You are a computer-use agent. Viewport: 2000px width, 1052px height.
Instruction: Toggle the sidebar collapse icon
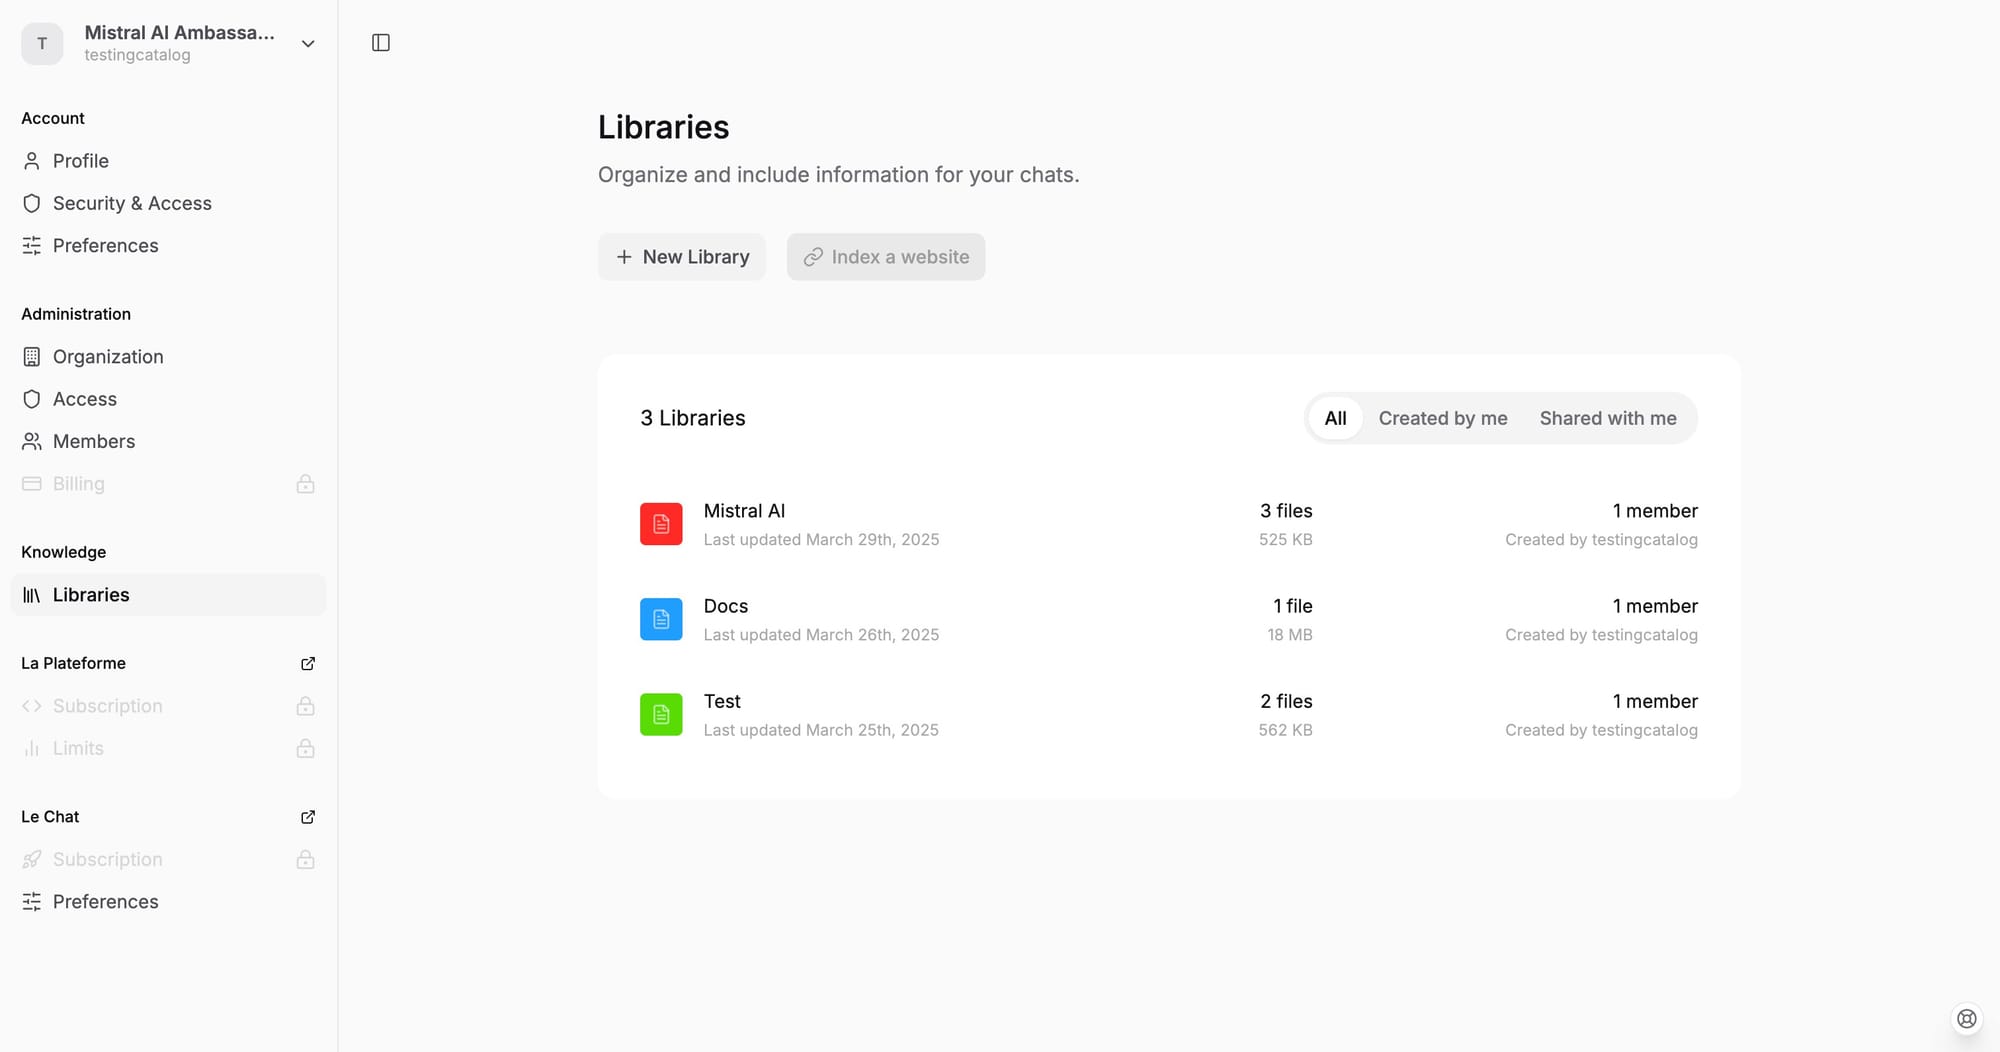pos(381,43)
